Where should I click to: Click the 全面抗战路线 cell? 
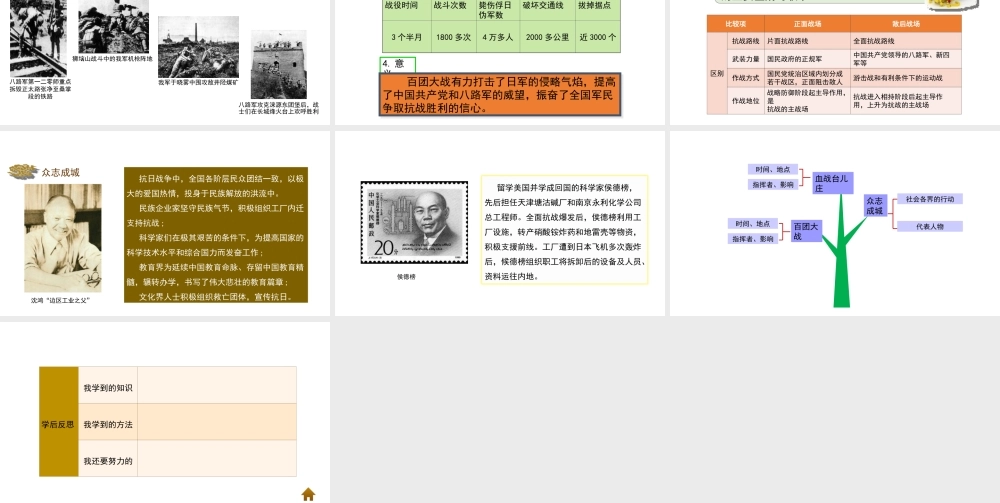coord(906,41)
